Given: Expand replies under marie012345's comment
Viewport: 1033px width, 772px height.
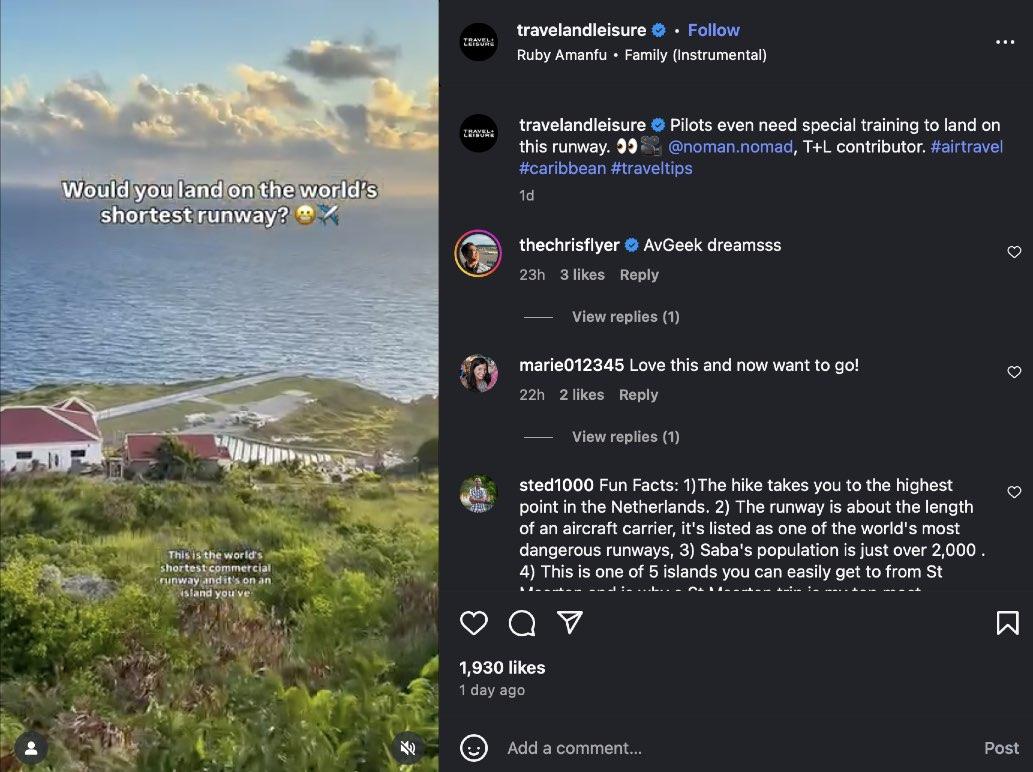Looking at the screenshot, I should coord(625,437).
